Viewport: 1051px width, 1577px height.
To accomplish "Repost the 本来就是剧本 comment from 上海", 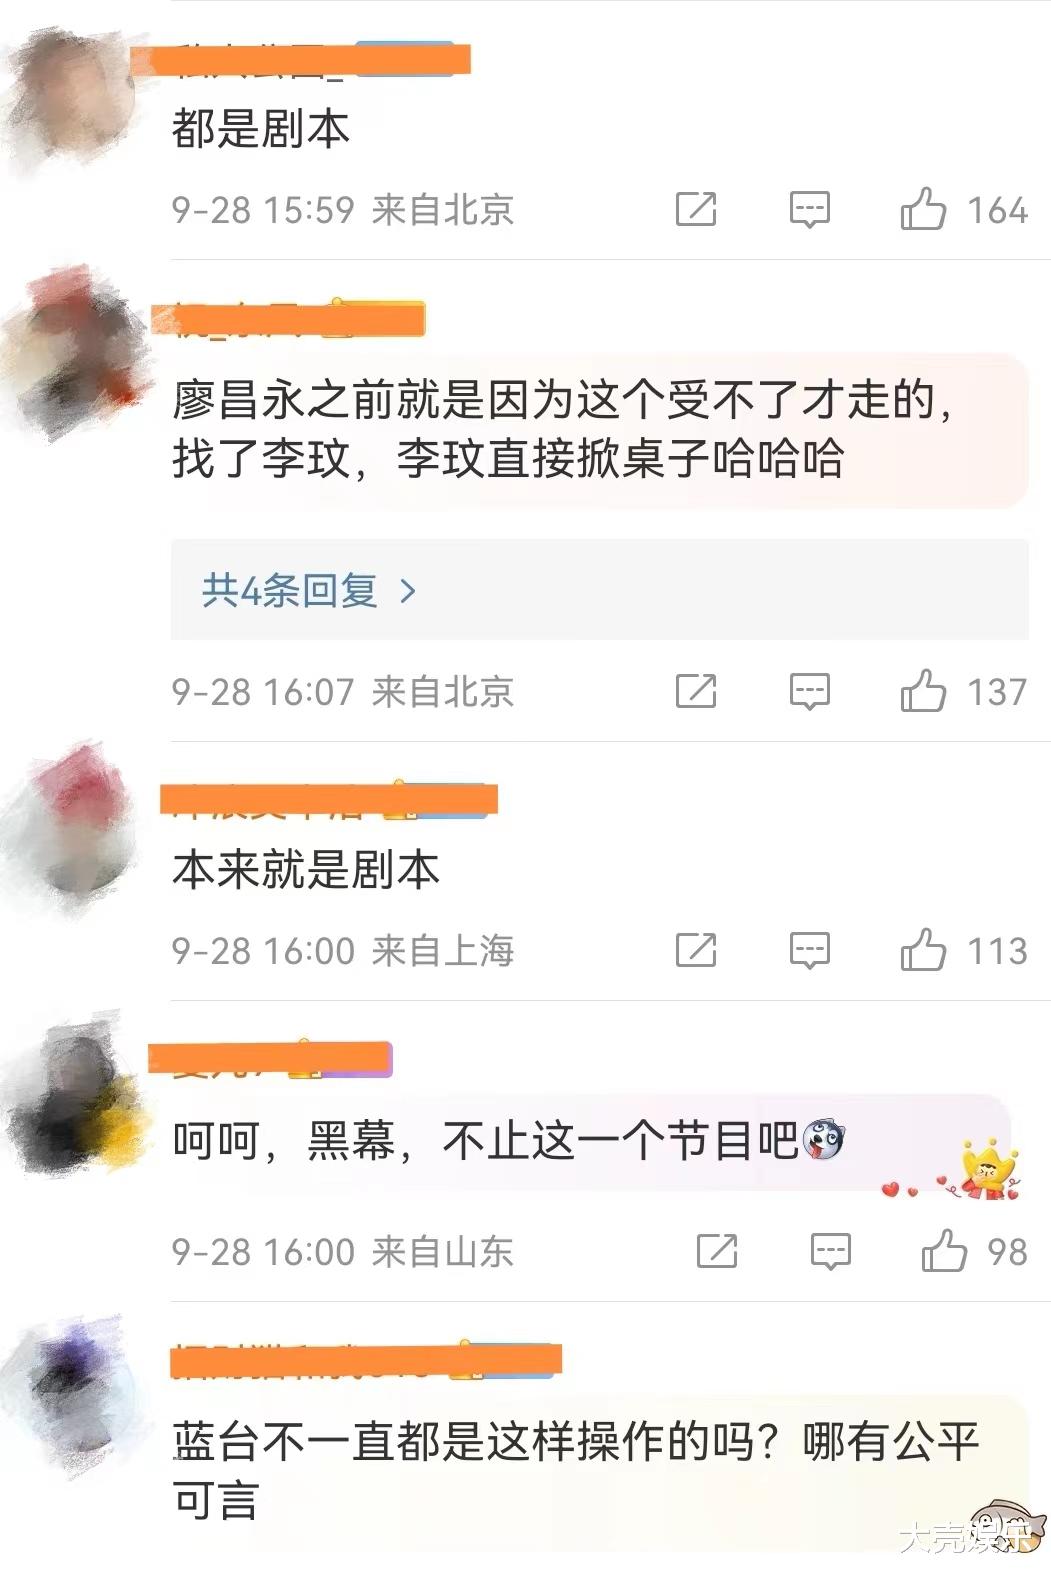I will (696, 950).
